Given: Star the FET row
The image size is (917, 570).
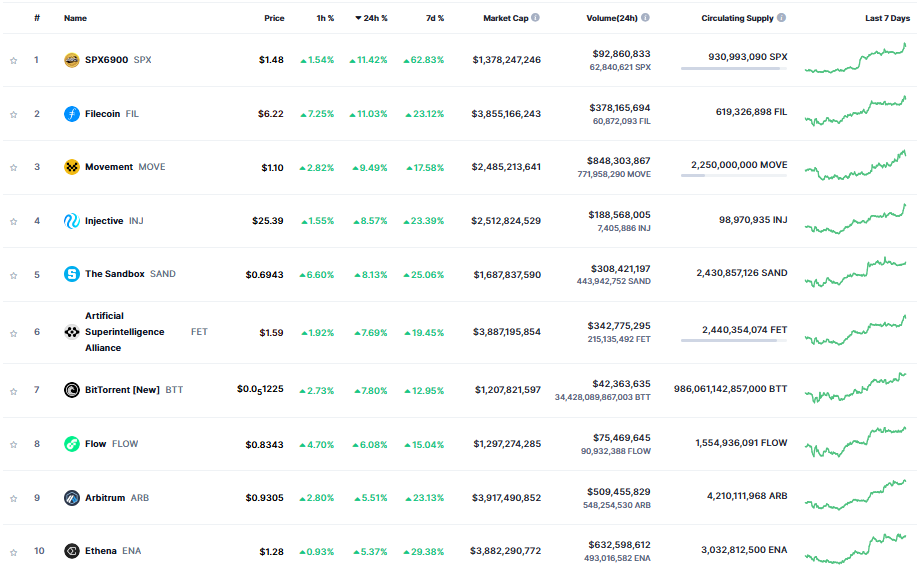Looking at the screenshot, I should coord(13,333).
